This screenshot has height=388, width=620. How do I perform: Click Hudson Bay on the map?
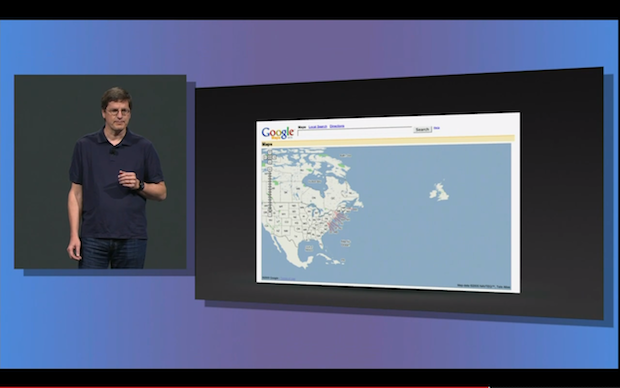[x=315, y=180]
